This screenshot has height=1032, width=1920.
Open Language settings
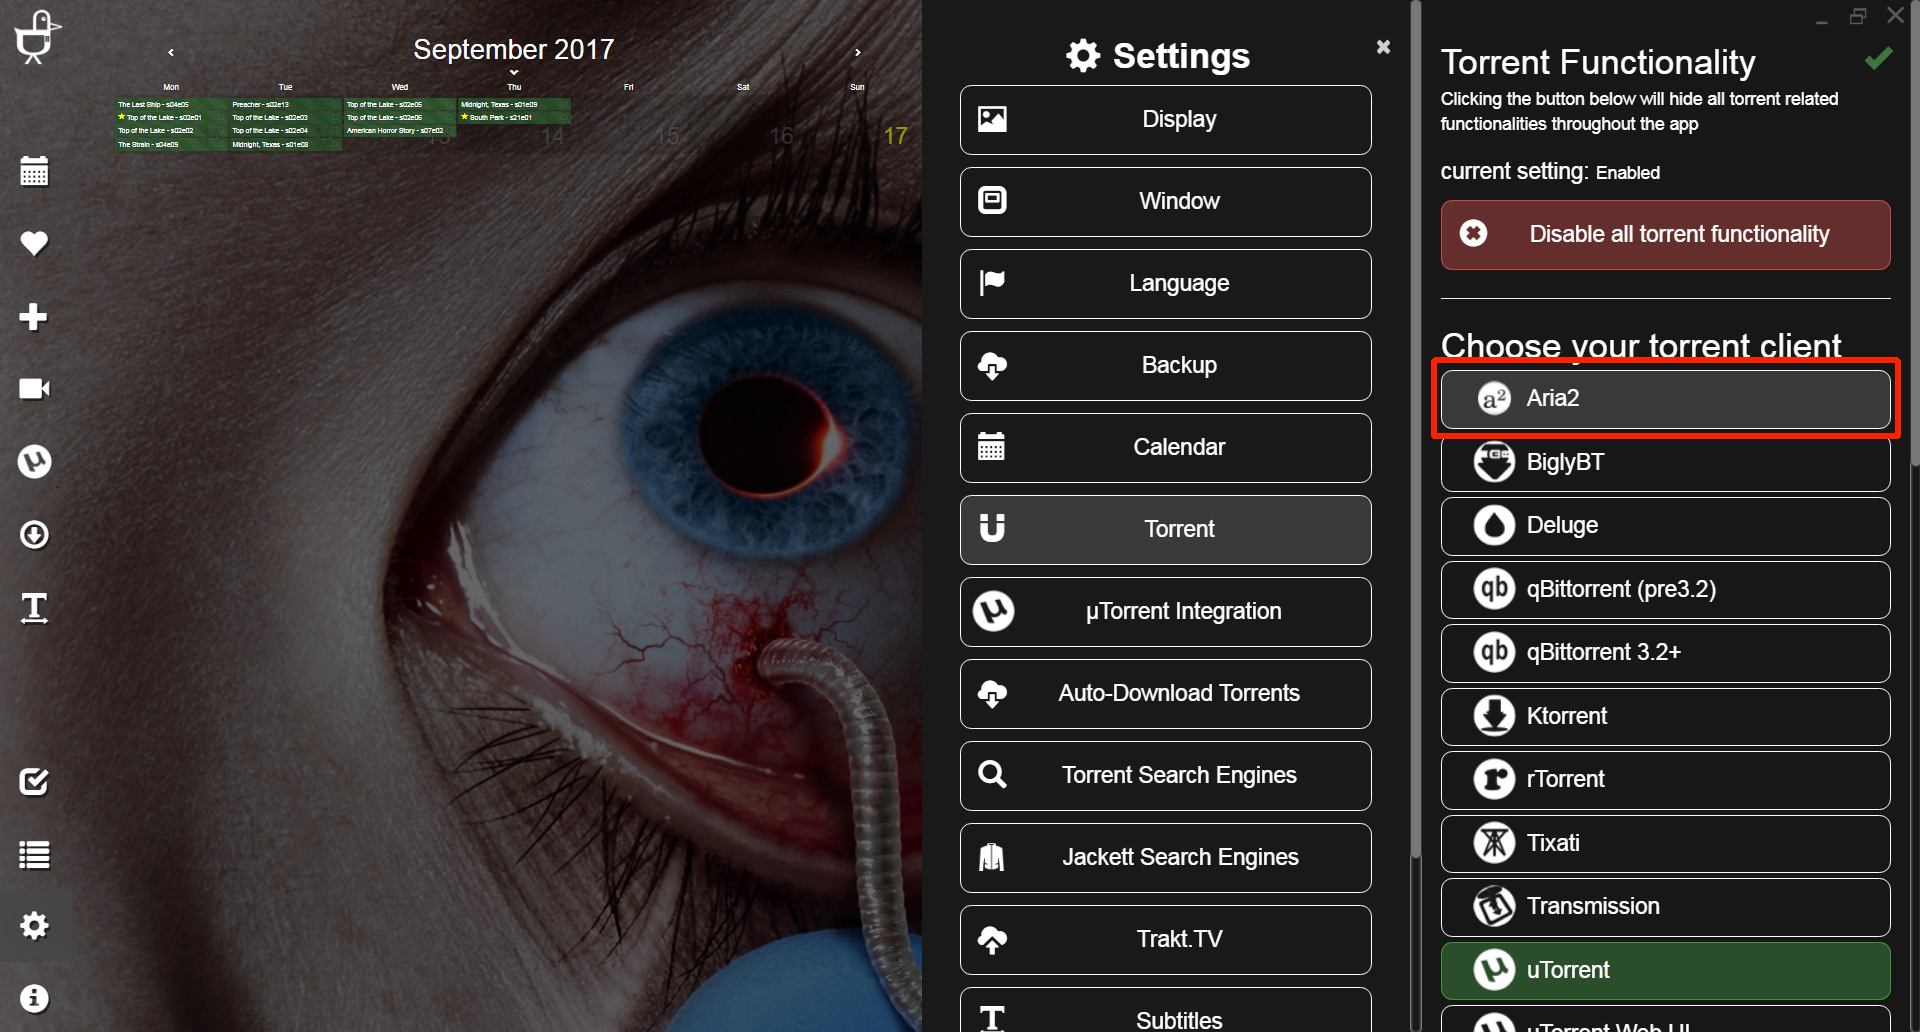coord(1165,284)
